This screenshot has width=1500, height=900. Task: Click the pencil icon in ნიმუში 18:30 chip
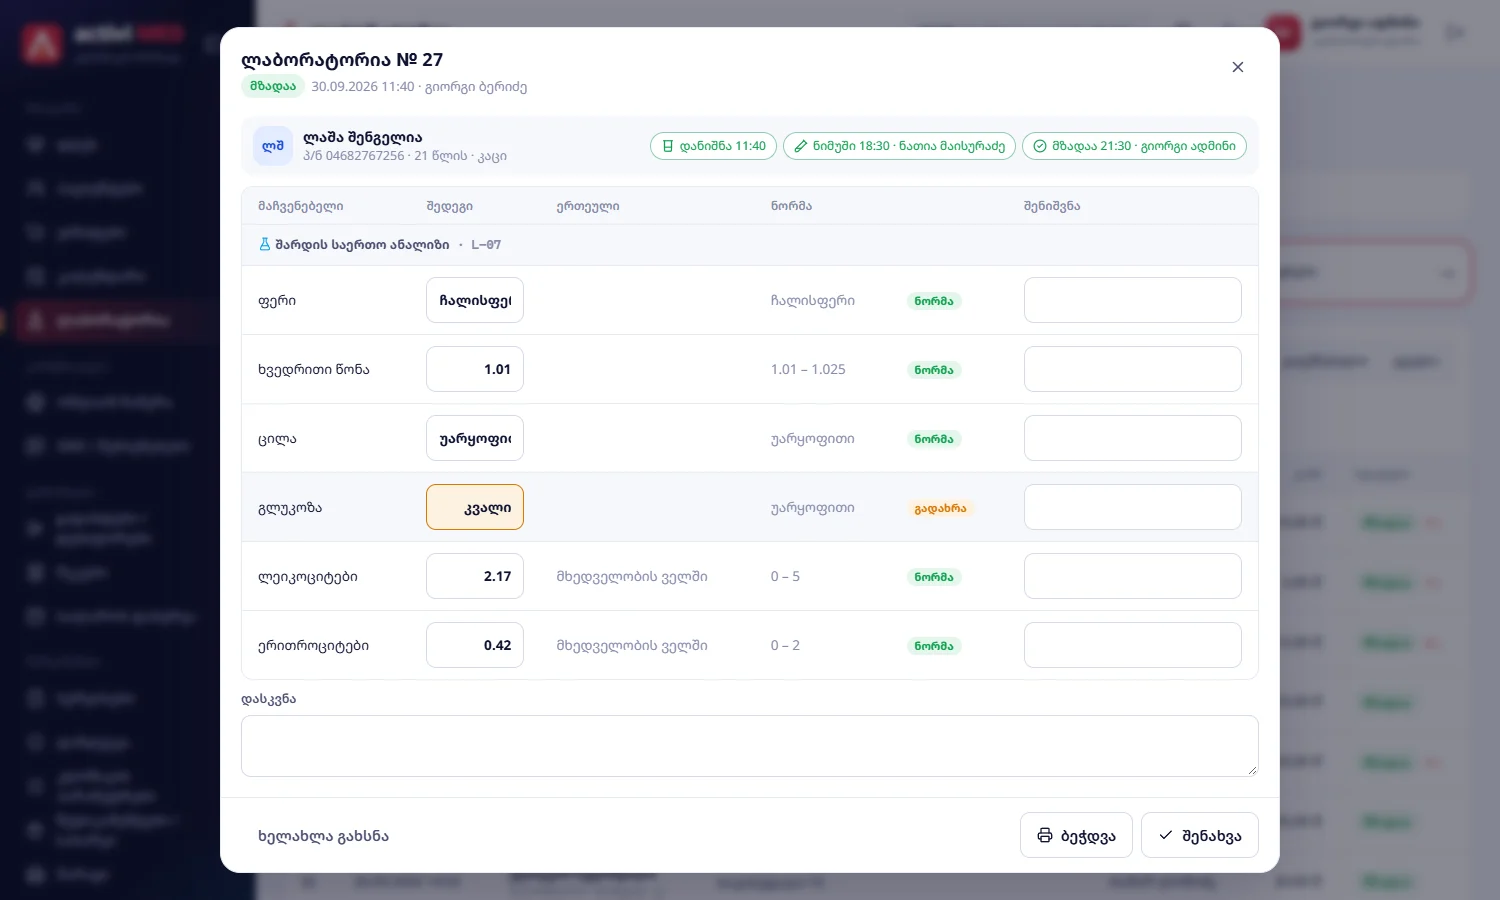tap(801, 146)
